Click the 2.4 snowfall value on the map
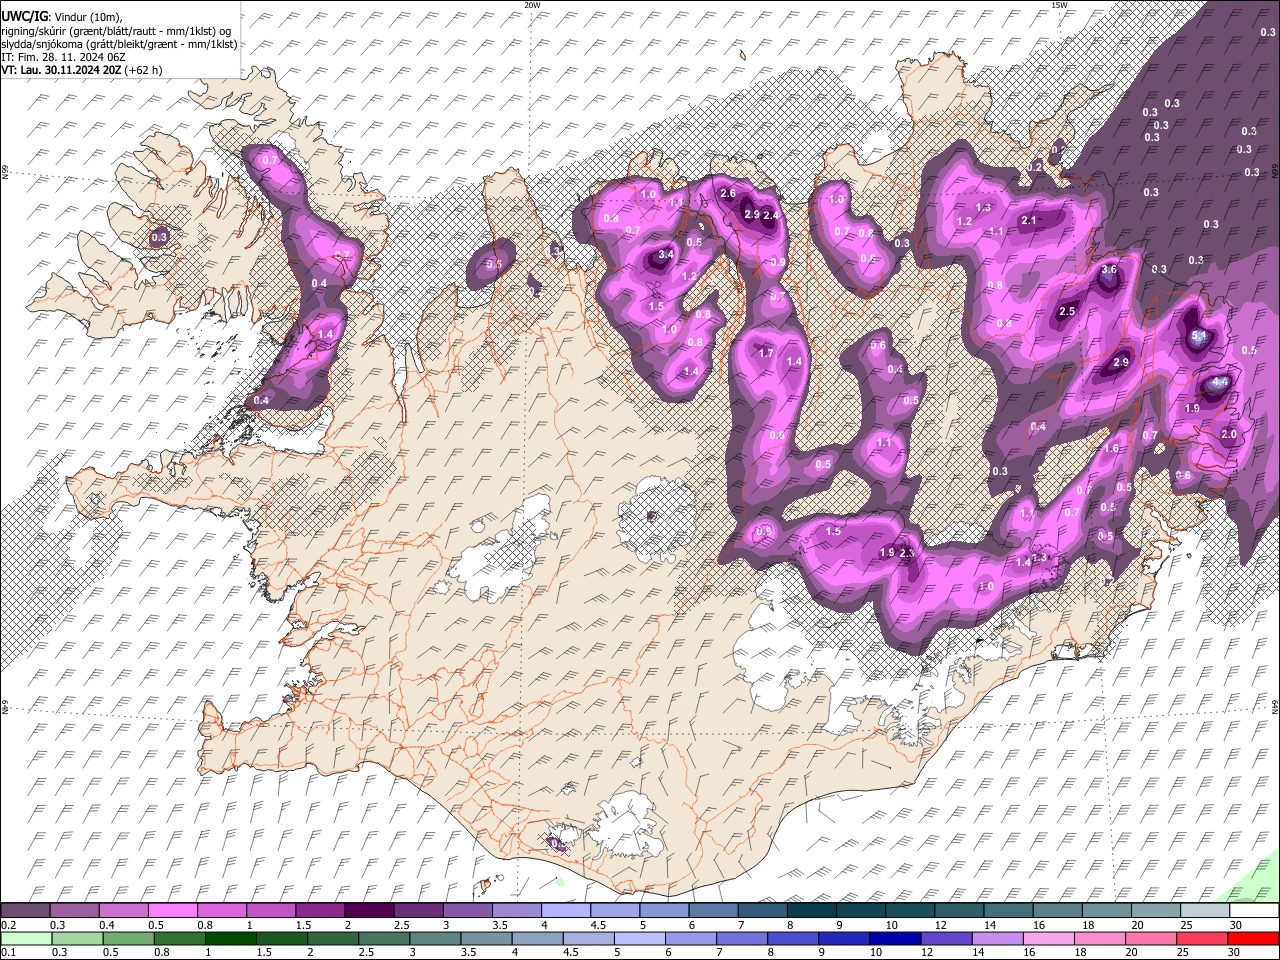The height and width of the screenshot is (960, 1280). 771,215
